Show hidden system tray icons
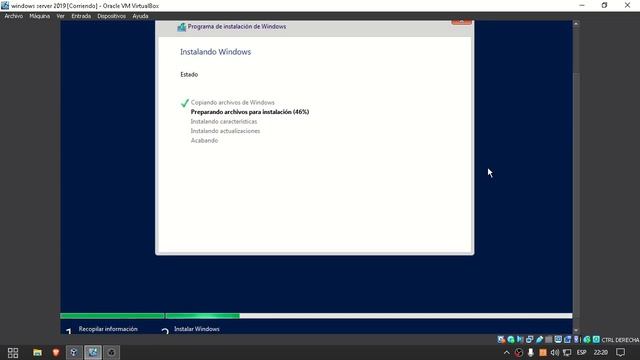 (x=507, y=353)
